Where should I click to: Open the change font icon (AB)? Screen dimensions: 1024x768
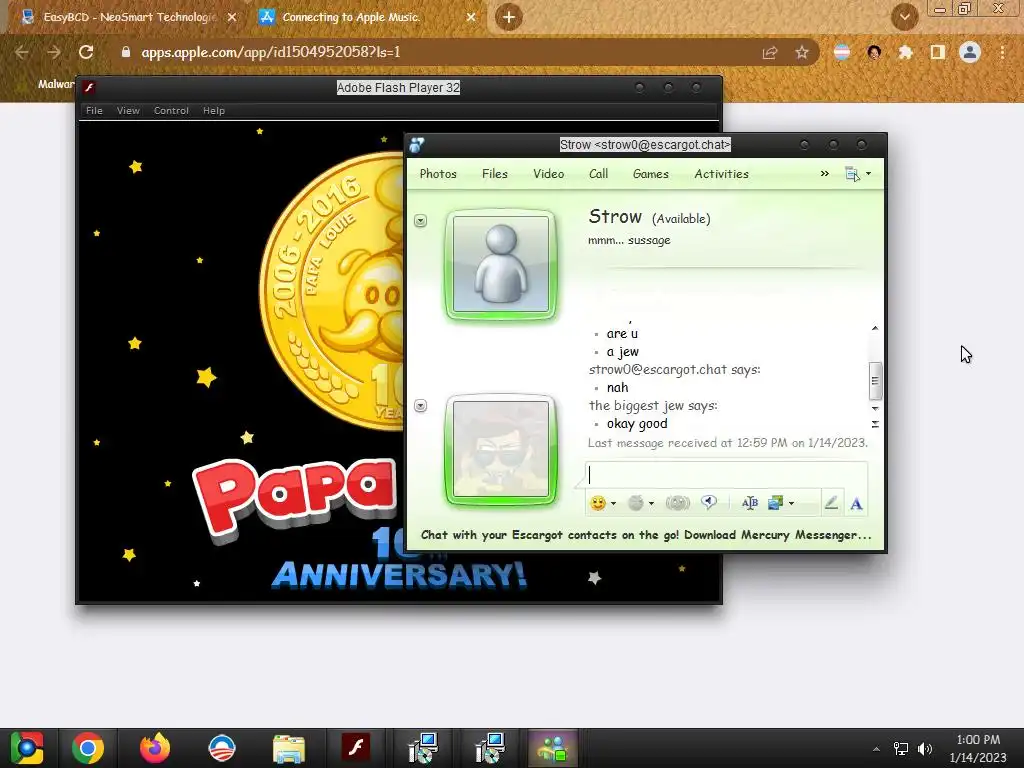click(750, 503)
